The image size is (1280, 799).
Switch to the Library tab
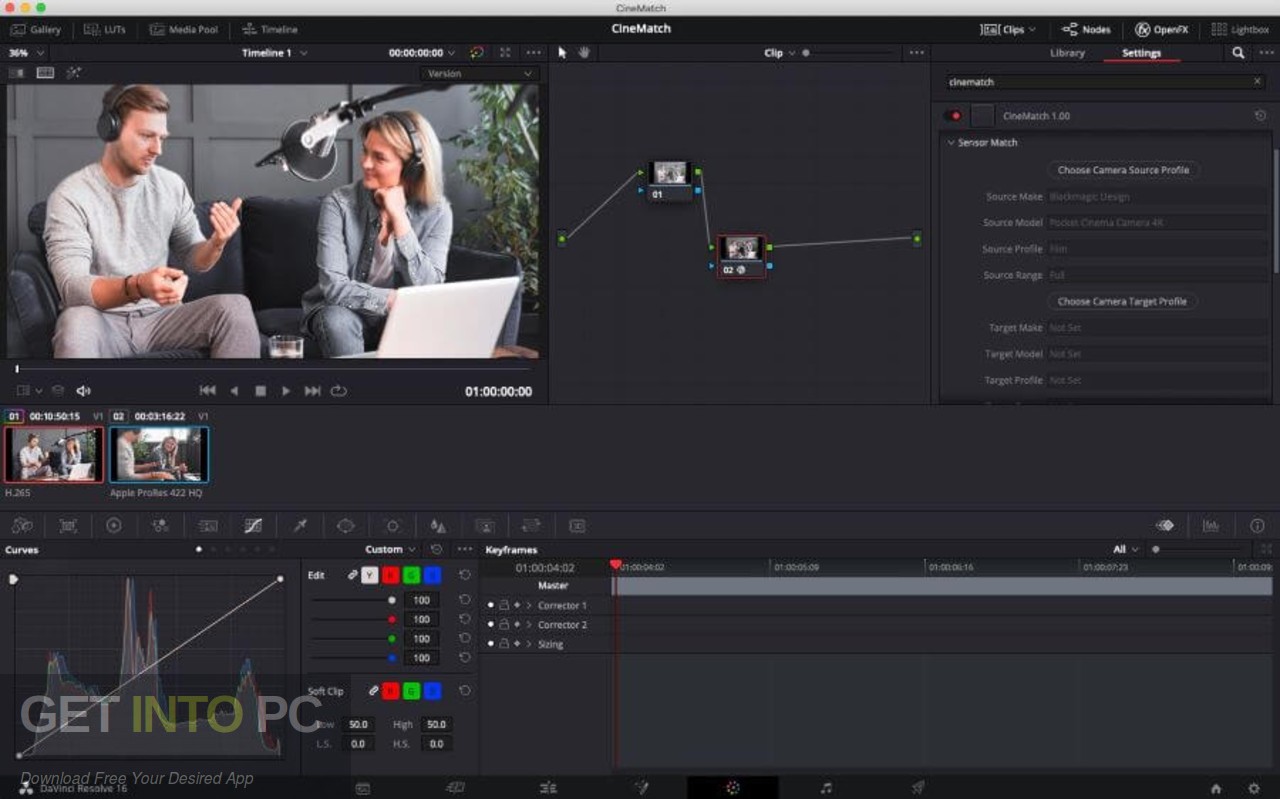pos(1067,53)
